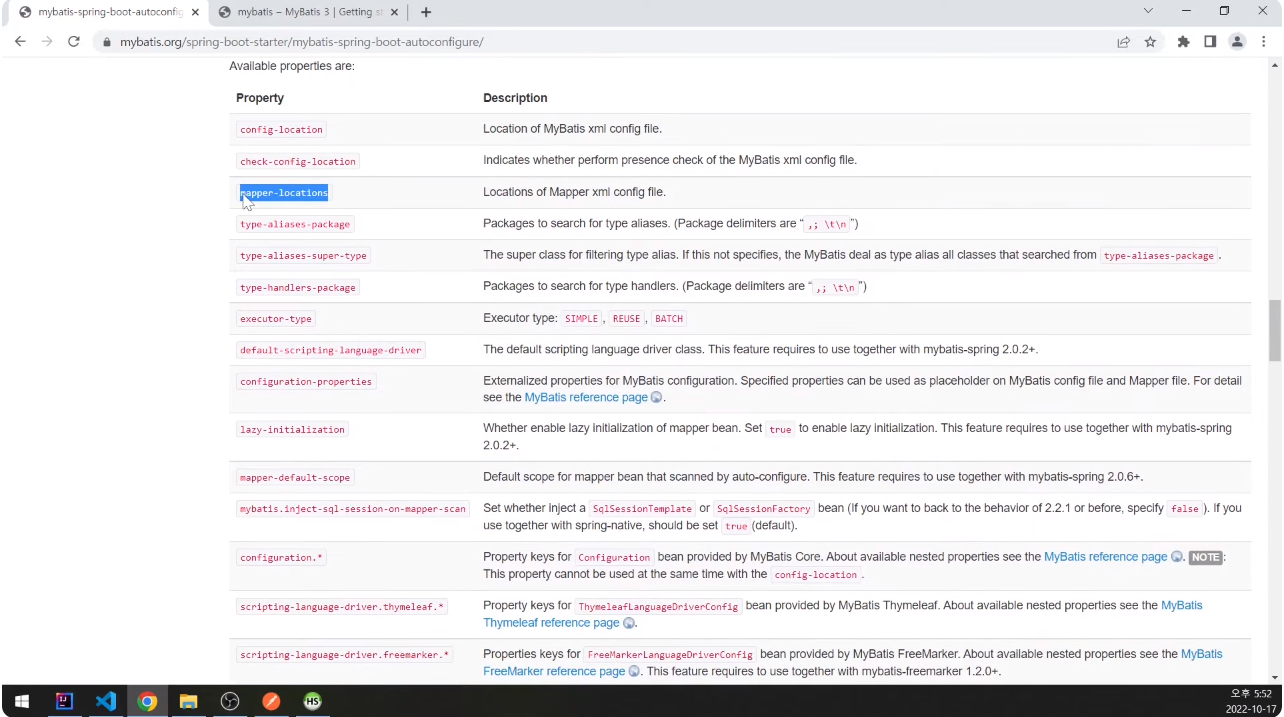Click the BATCH executor type value
Screen dimensions: 1284x717
669,318
